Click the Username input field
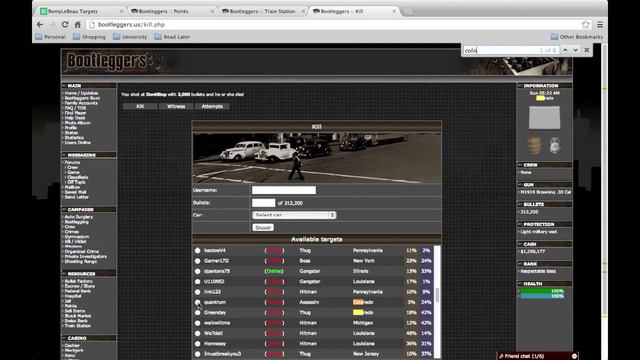Image resolution: width=640 pixels, height=360 pixels. click(x=284, y=190)
